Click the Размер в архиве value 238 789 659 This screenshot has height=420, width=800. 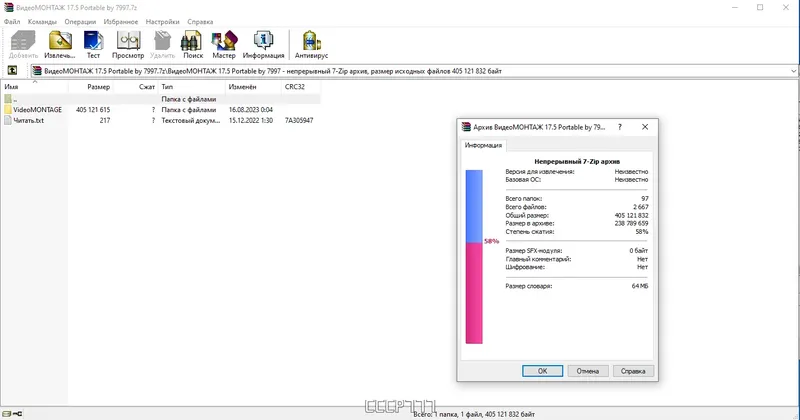632,224
